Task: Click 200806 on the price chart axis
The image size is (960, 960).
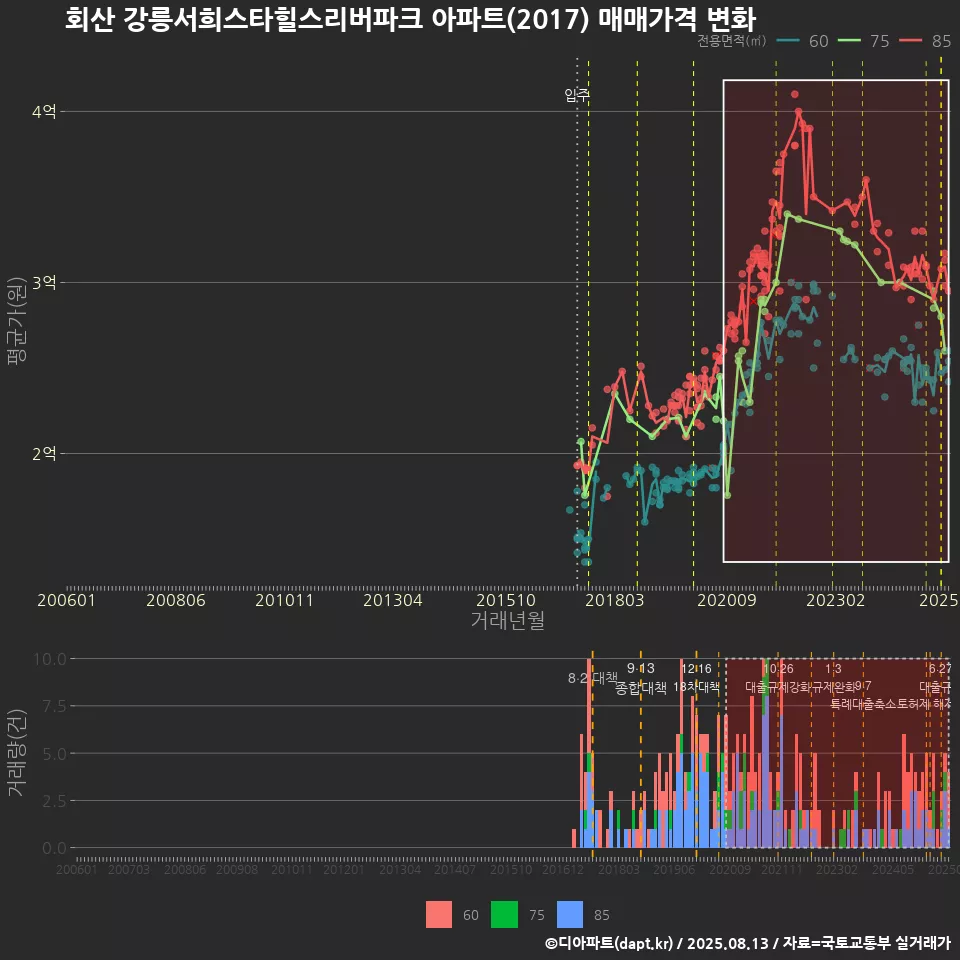Action: (176, 600)
